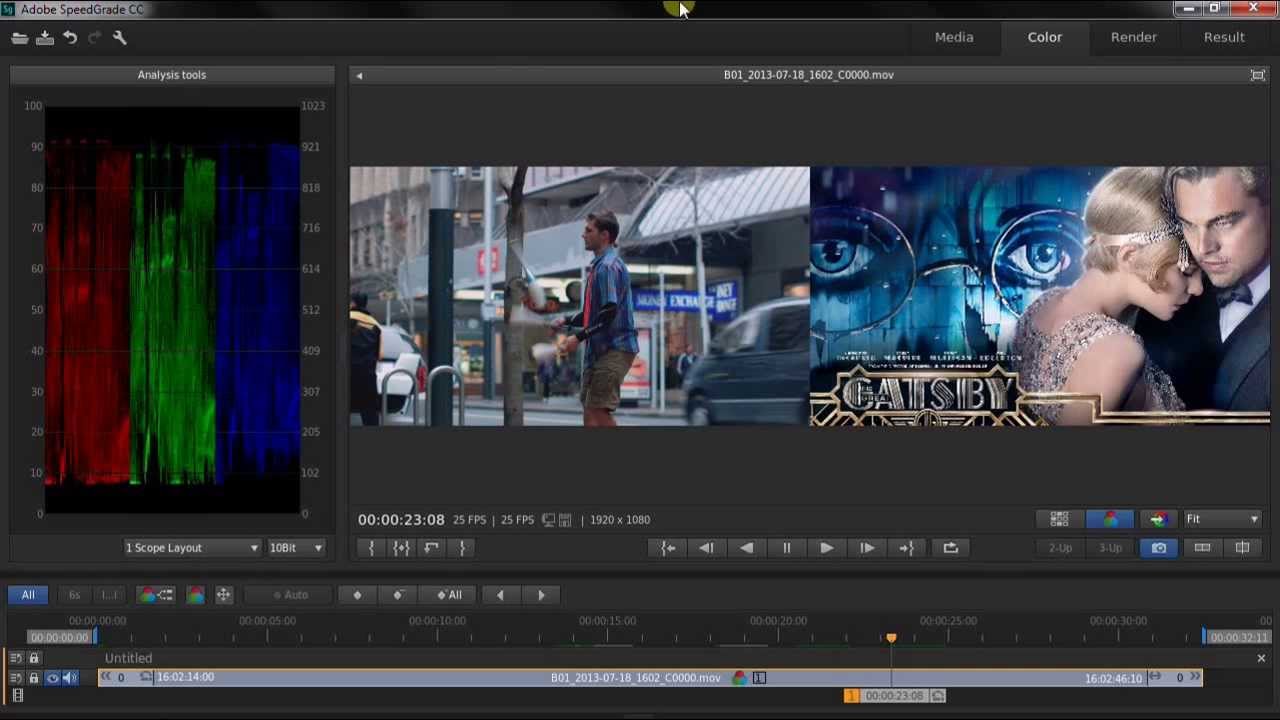The width and height of the screenshot is (1280, 720).
Task: Redo the last undone action
Action: click(x=95, y=38)
